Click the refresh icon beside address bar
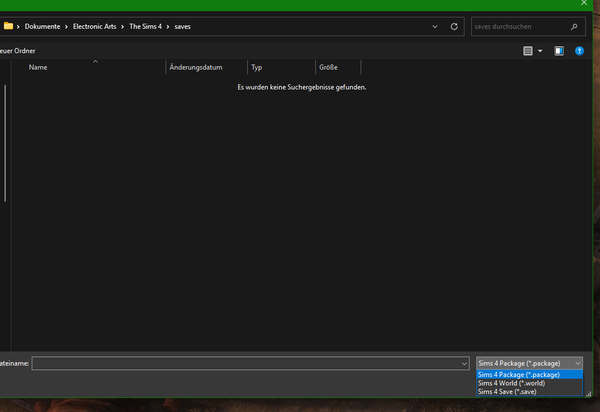The image size is (600, 412). pos(455,26)
